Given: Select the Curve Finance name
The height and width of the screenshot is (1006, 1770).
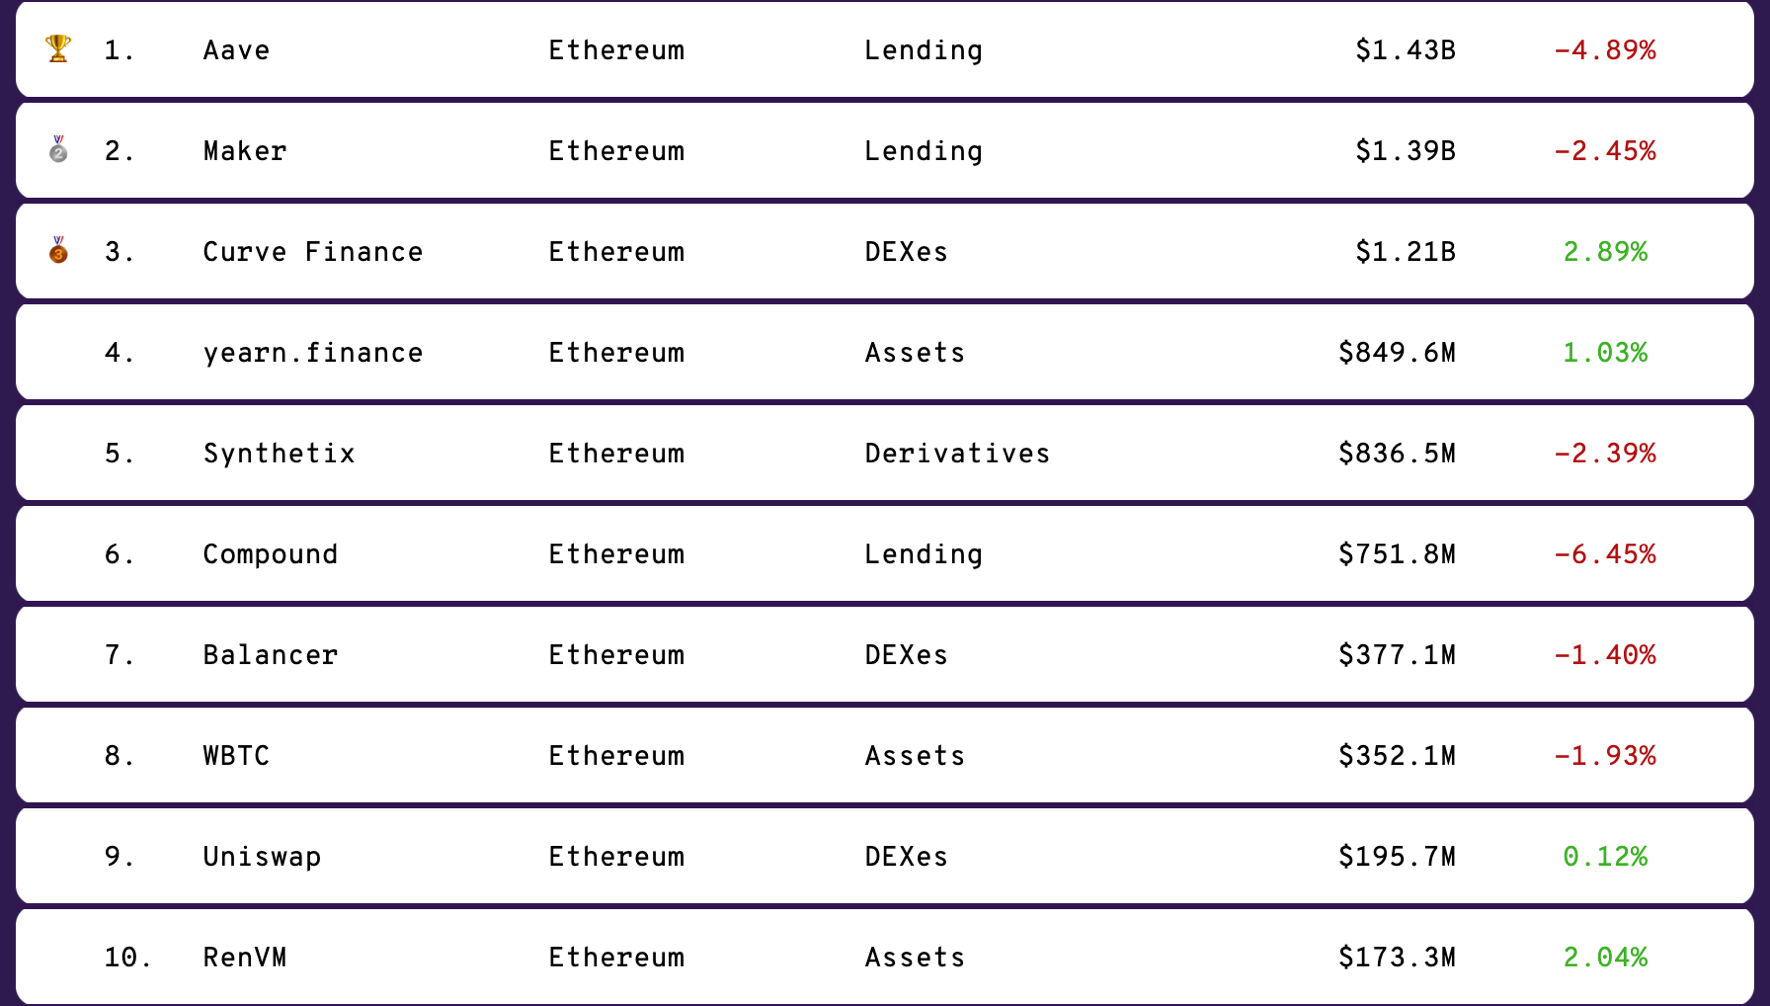Looking at the screenshot, I should (x=313, y=252).
